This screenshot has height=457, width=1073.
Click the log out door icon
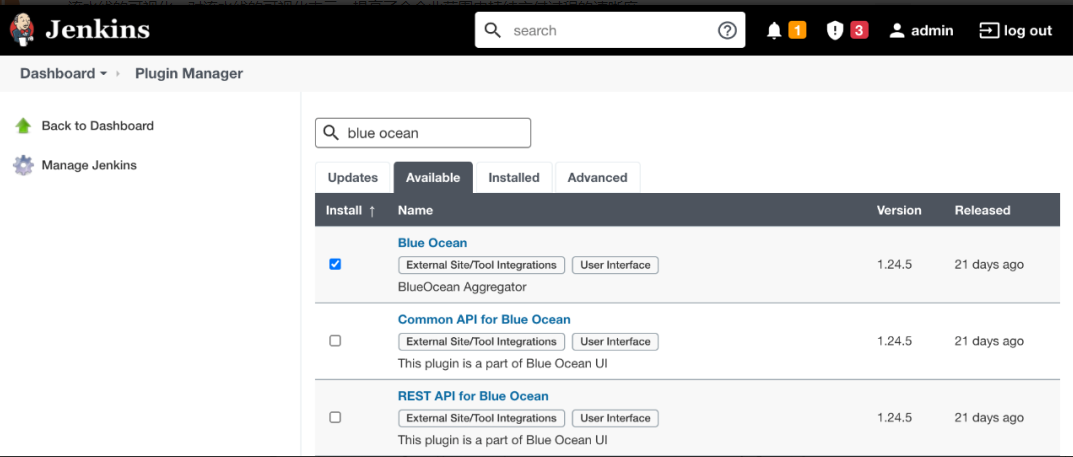pyautogui.click(x=989, y=31)
